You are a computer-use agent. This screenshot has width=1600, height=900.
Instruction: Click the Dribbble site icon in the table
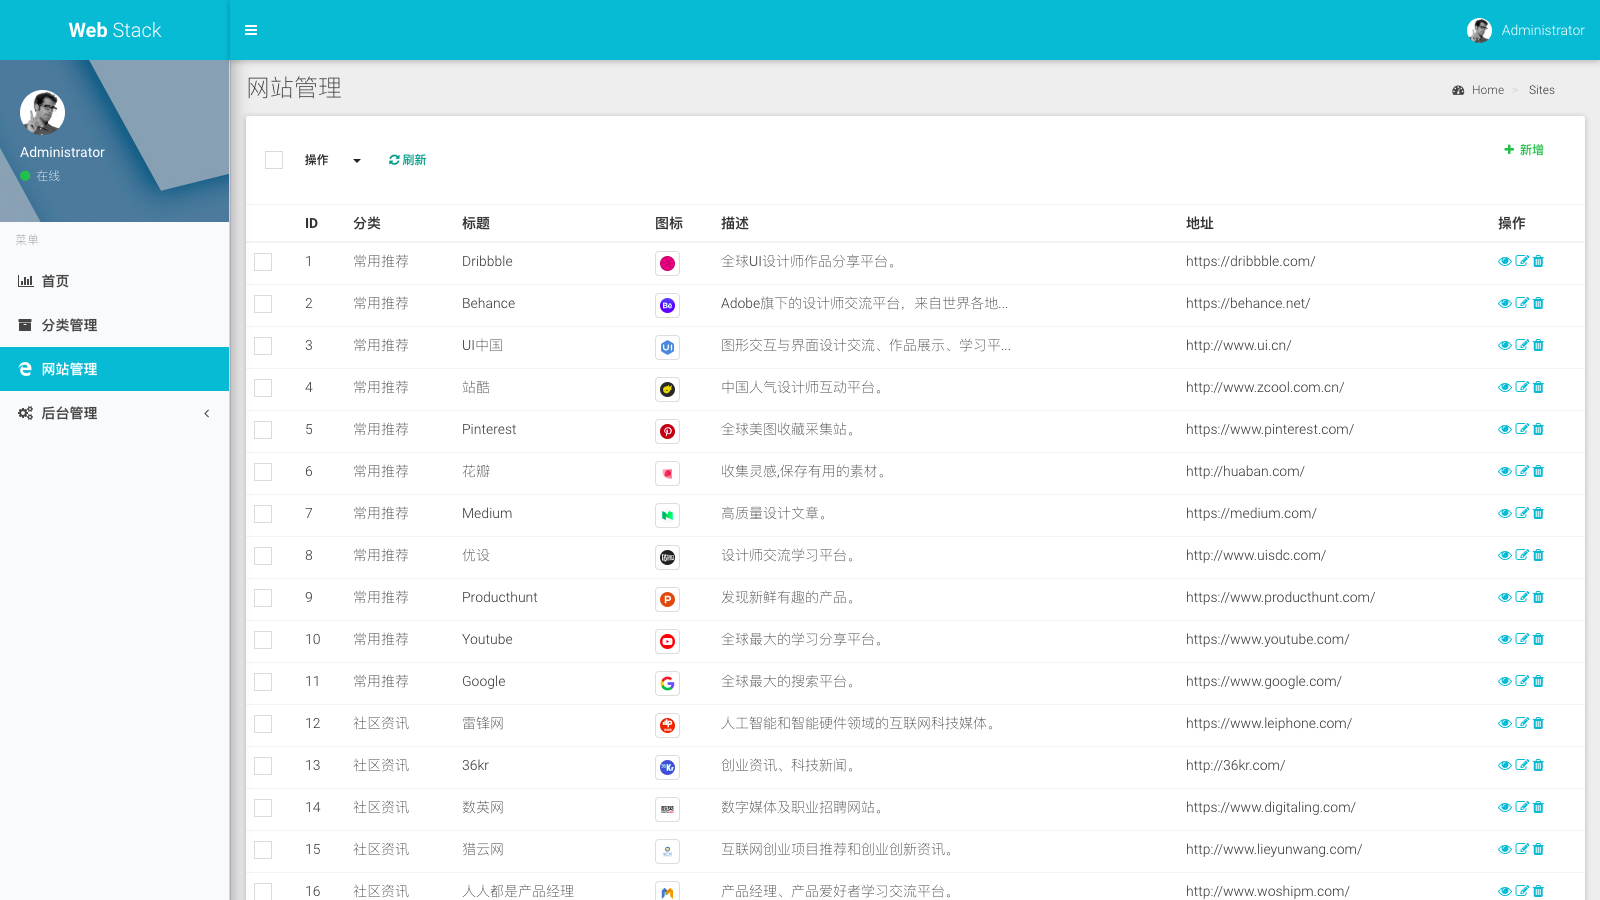tap(668, 263)
